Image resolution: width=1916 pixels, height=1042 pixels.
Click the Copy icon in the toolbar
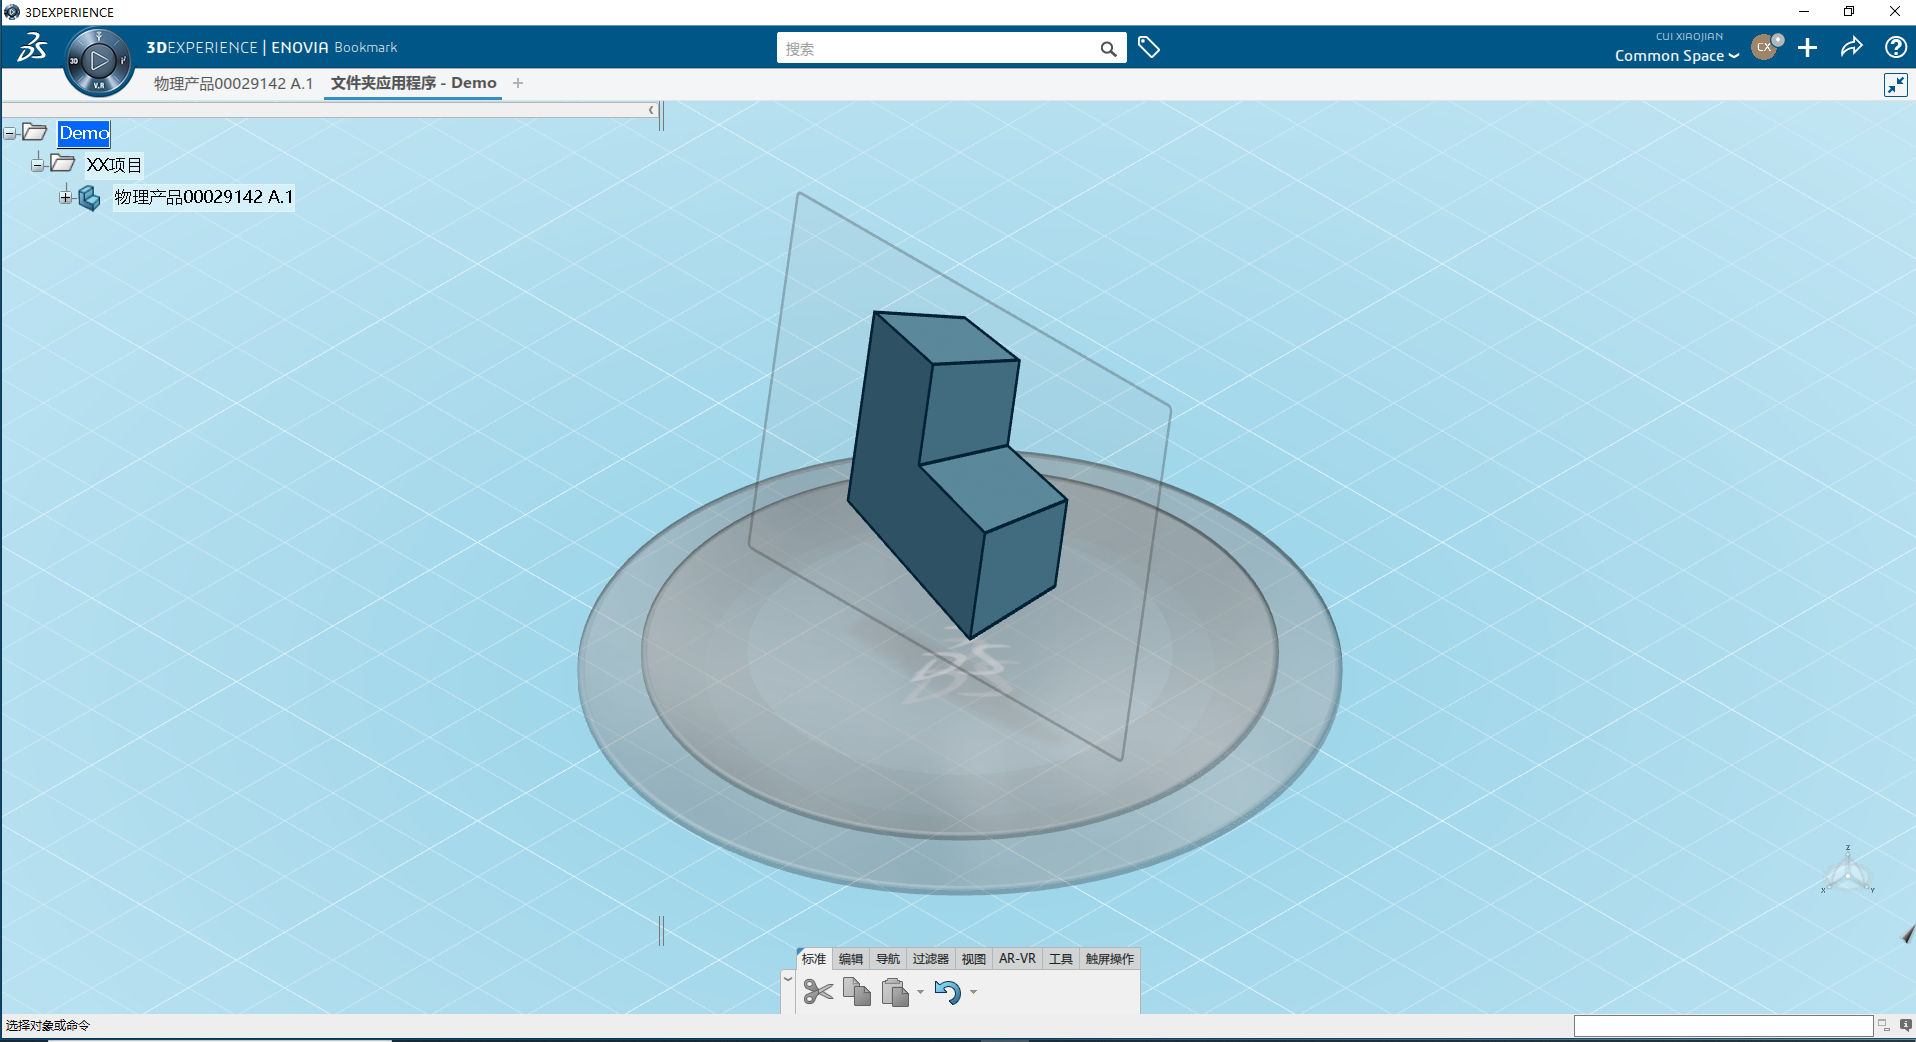tap(856, 991)
